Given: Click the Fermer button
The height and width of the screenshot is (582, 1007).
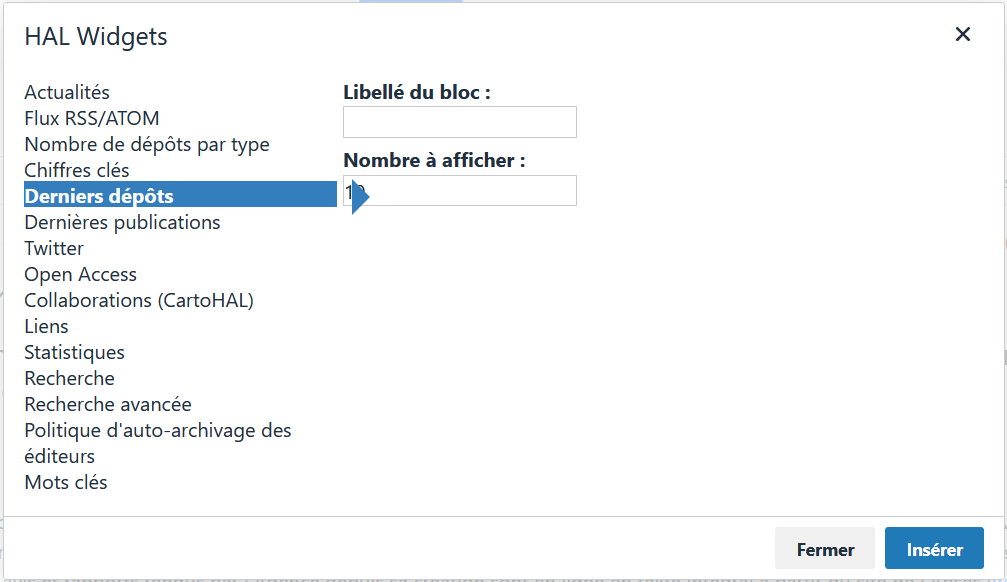Looking at the screenshot, I should (824, 548).
